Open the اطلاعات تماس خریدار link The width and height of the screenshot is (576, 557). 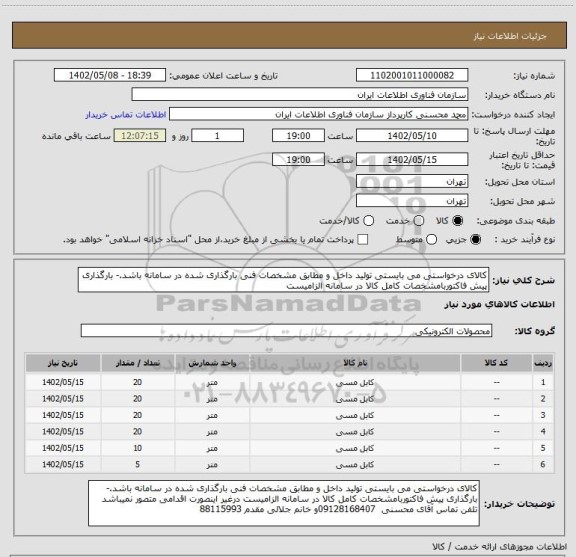(126, 115)
